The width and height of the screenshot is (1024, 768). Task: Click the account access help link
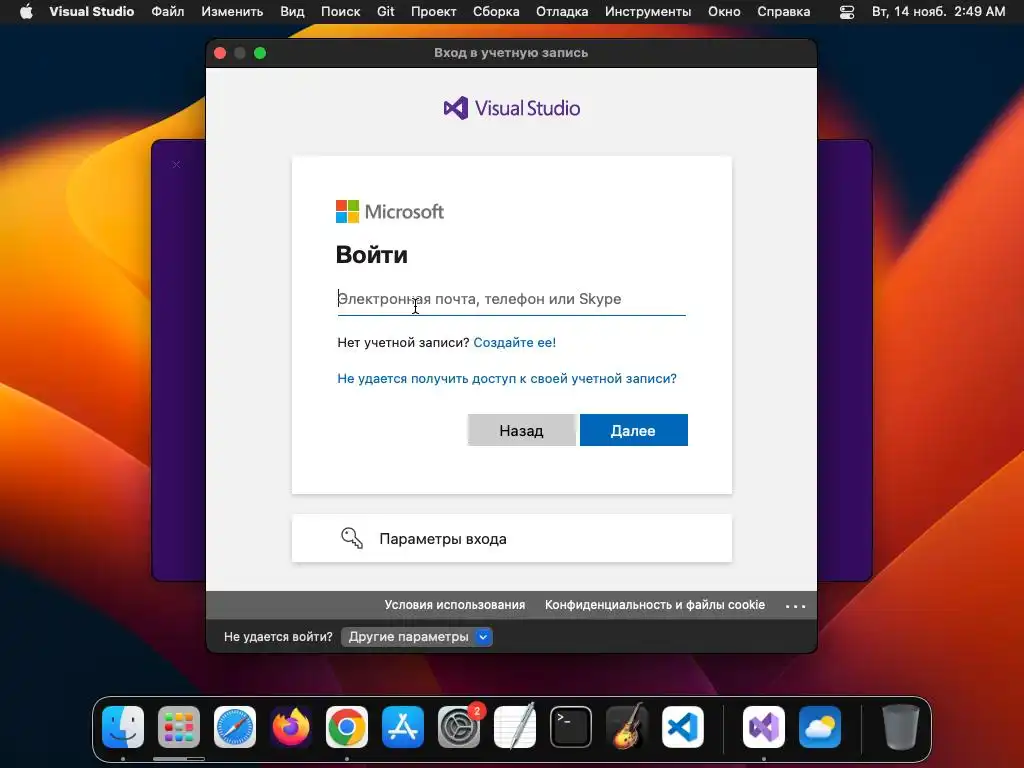pos(507,379)
